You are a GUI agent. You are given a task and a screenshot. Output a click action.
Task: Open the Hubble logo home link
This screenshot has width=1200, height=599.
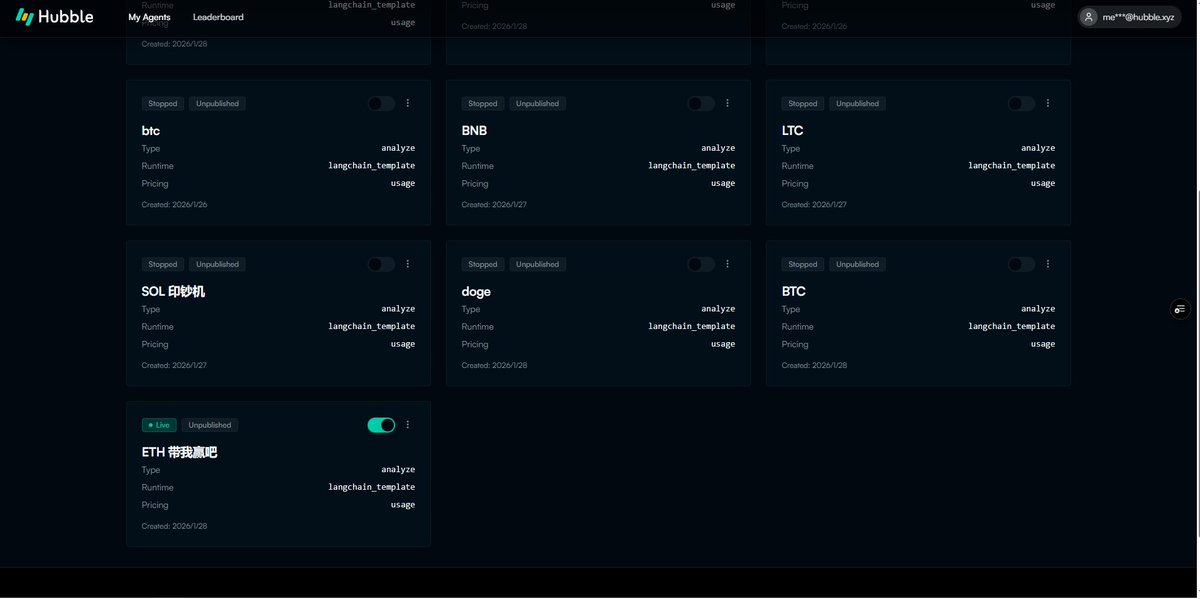tap(54, 17)
